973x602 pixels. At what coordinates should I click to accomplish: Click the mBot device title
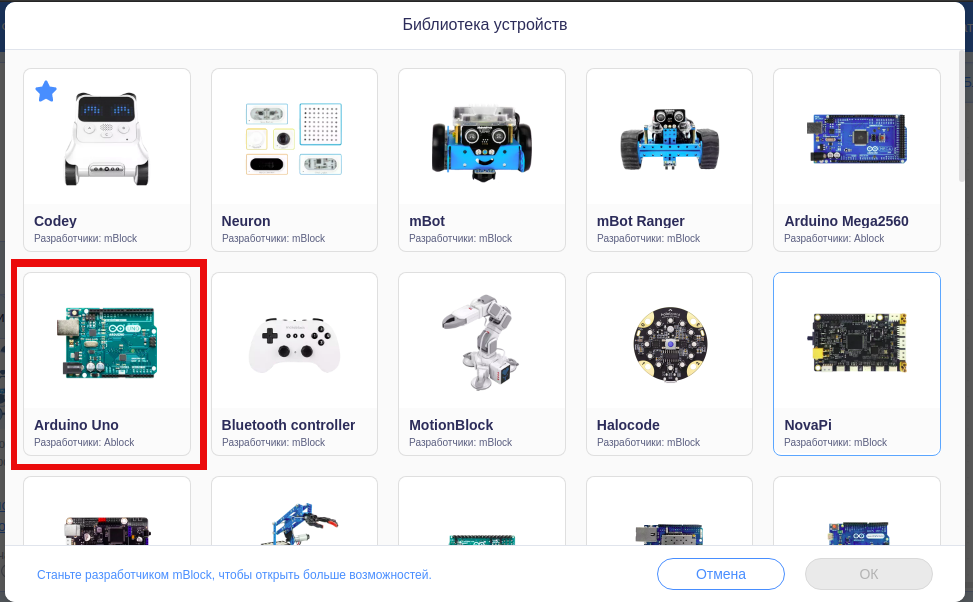(x=427, y=221)
